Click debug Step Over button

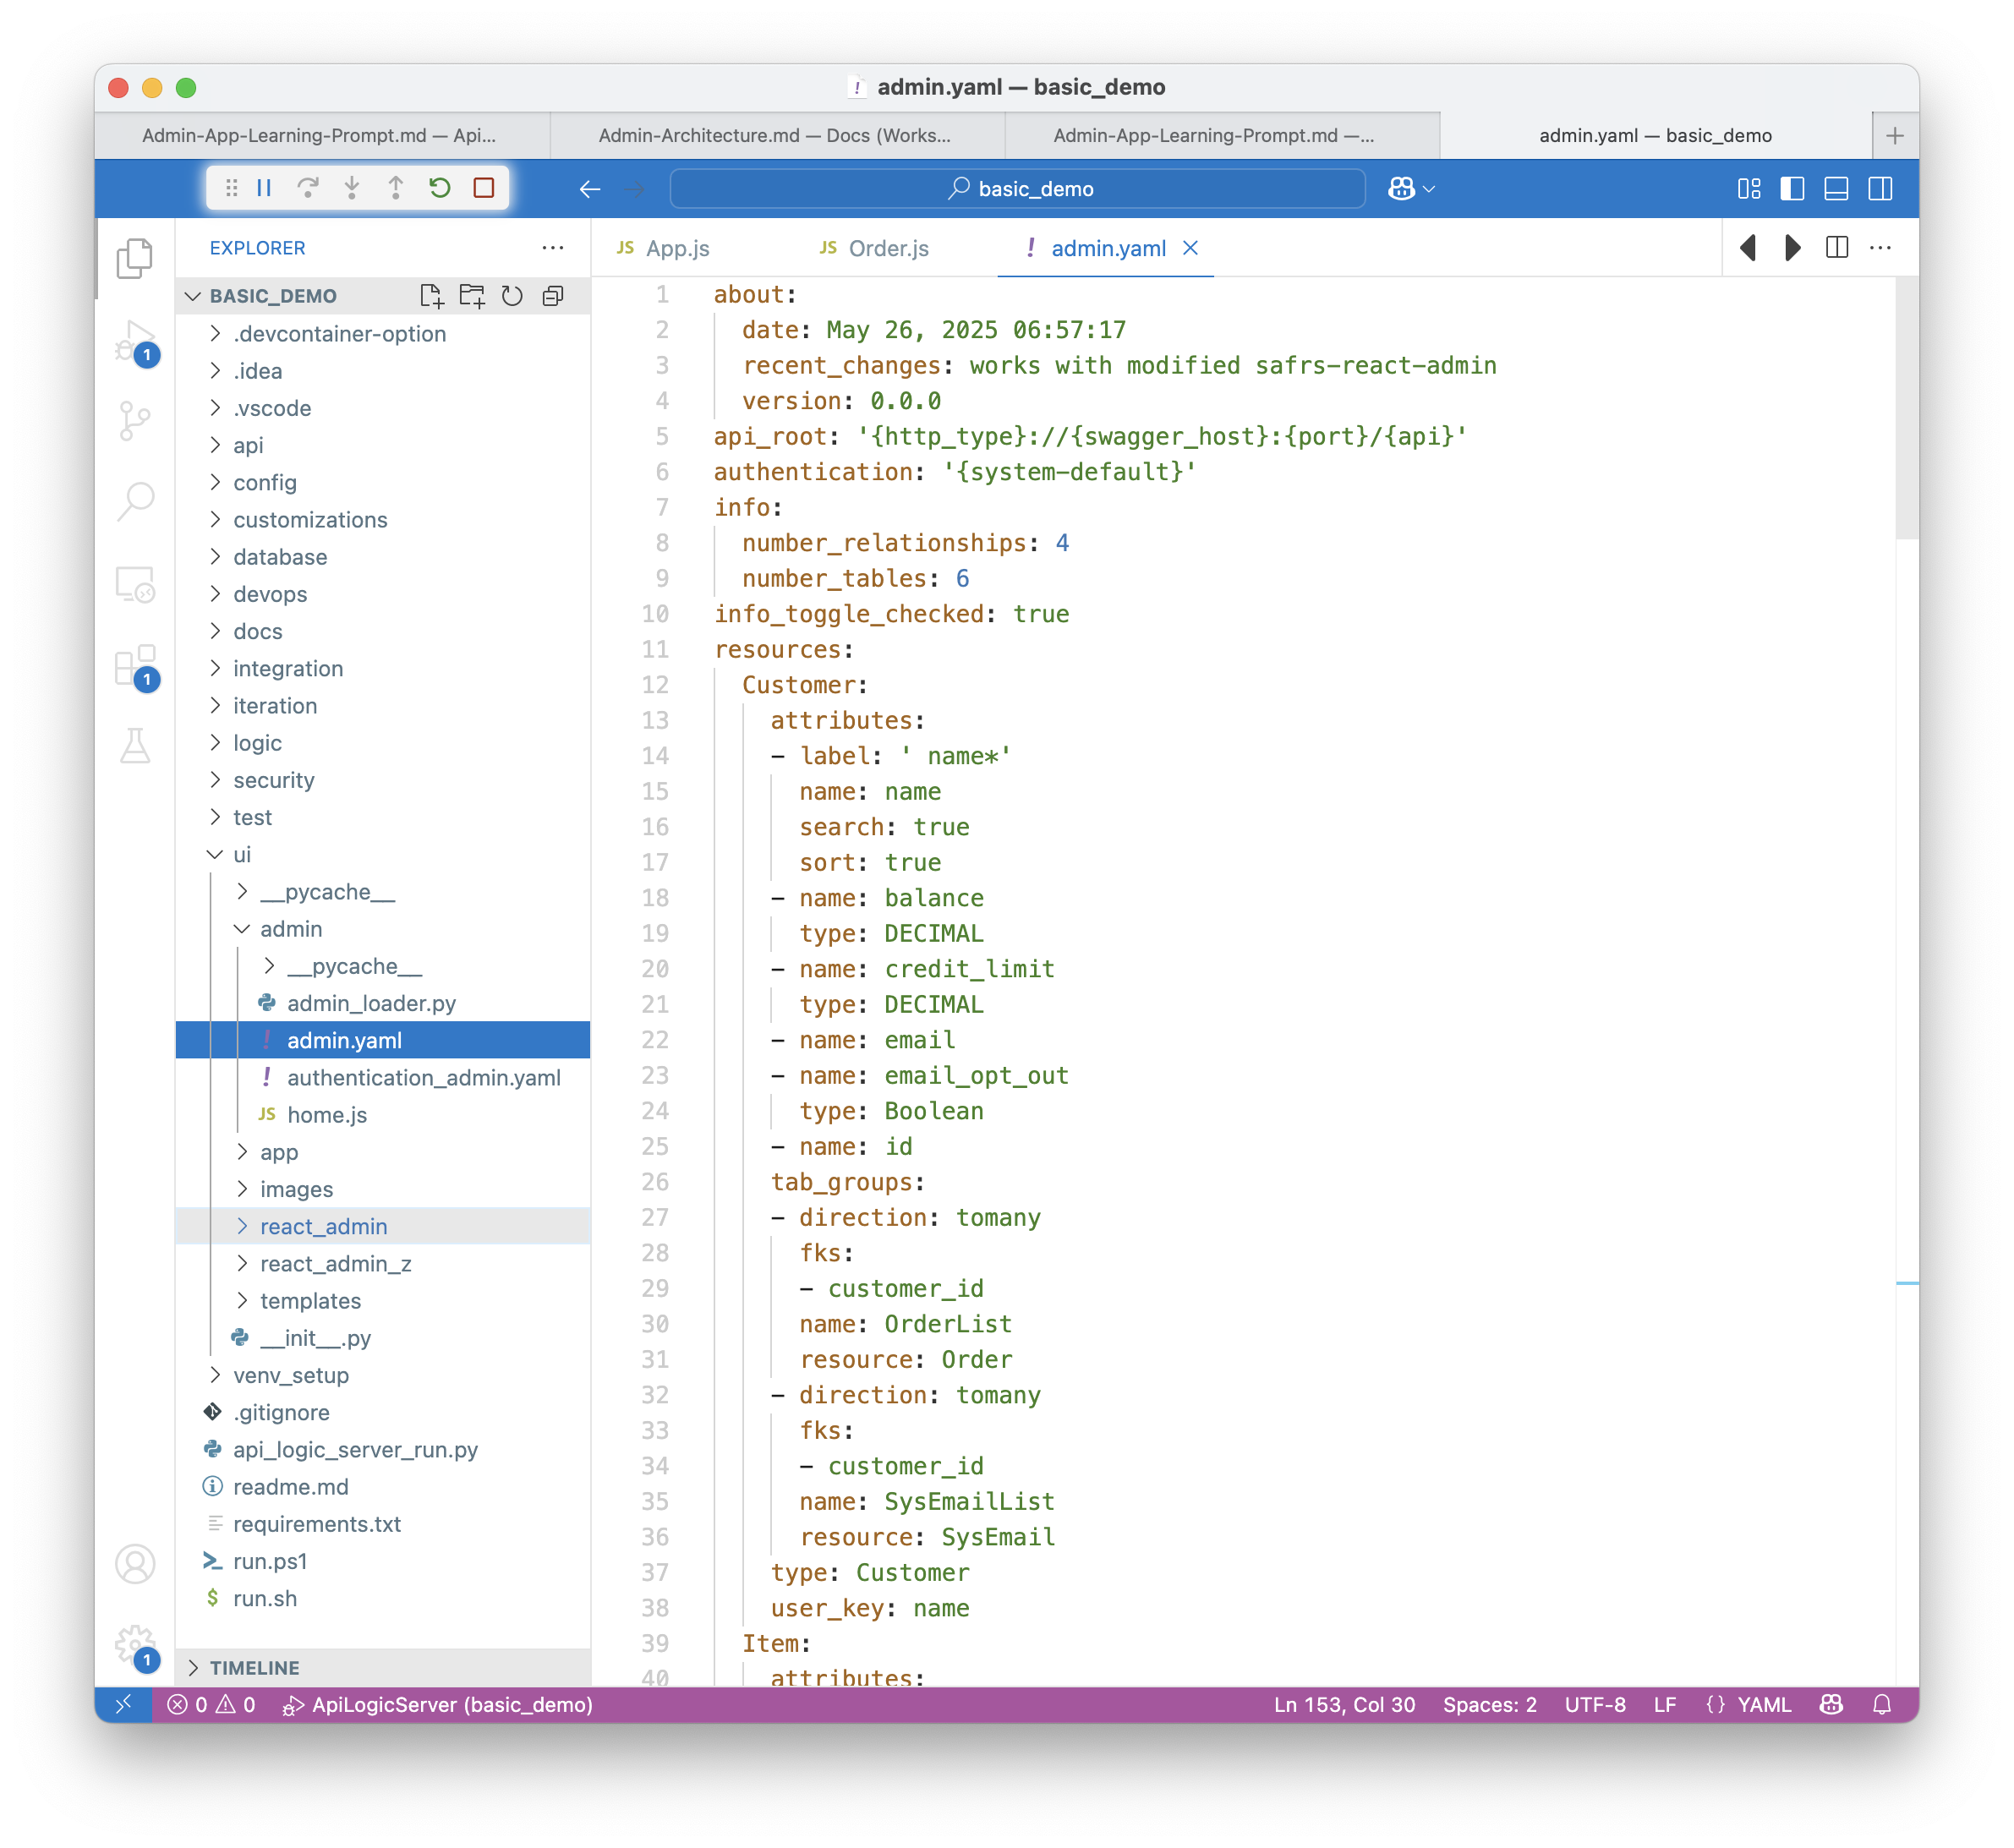pyautogui.click(x=308, y=188)
